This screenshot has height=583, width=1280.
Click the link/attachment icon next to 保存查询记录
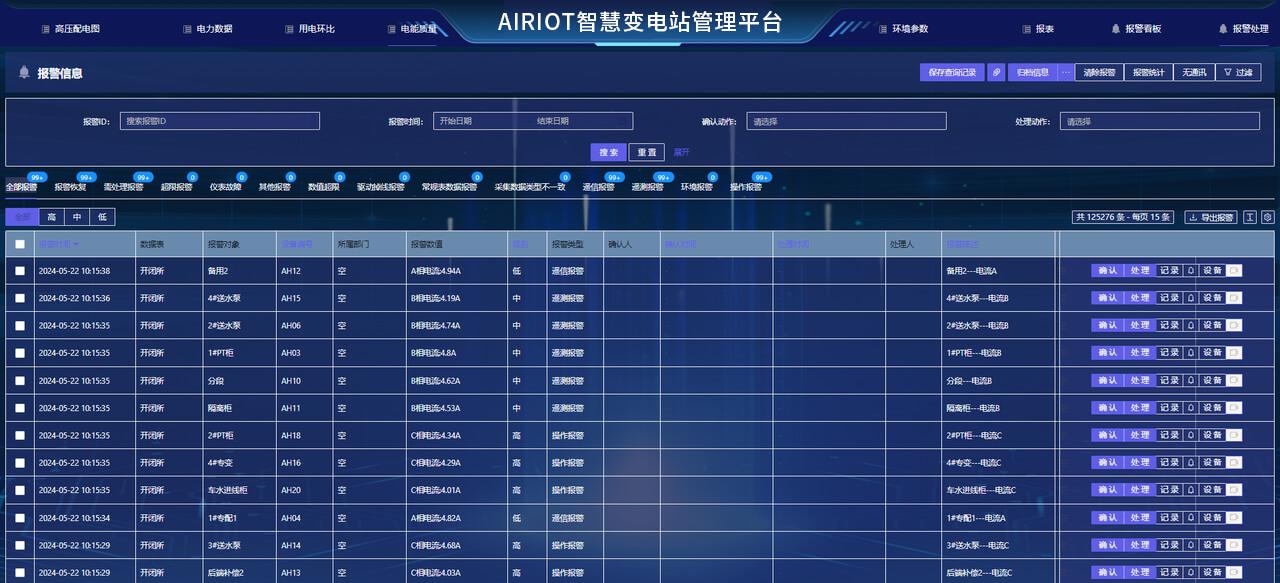[x=997, y=72]
